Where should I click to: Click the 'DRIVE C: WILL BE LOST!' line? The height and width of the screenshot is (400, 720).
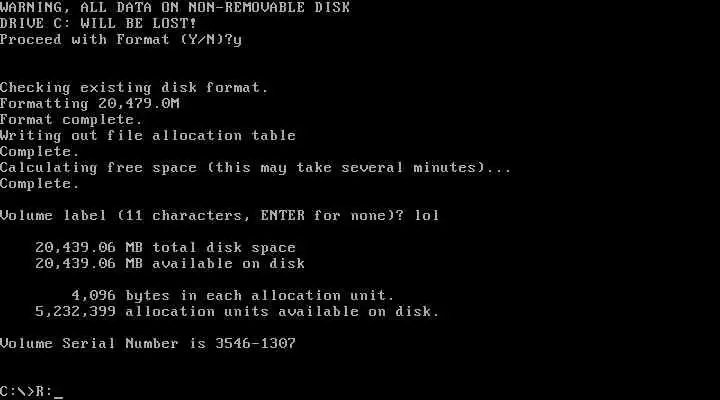(98, 23)
